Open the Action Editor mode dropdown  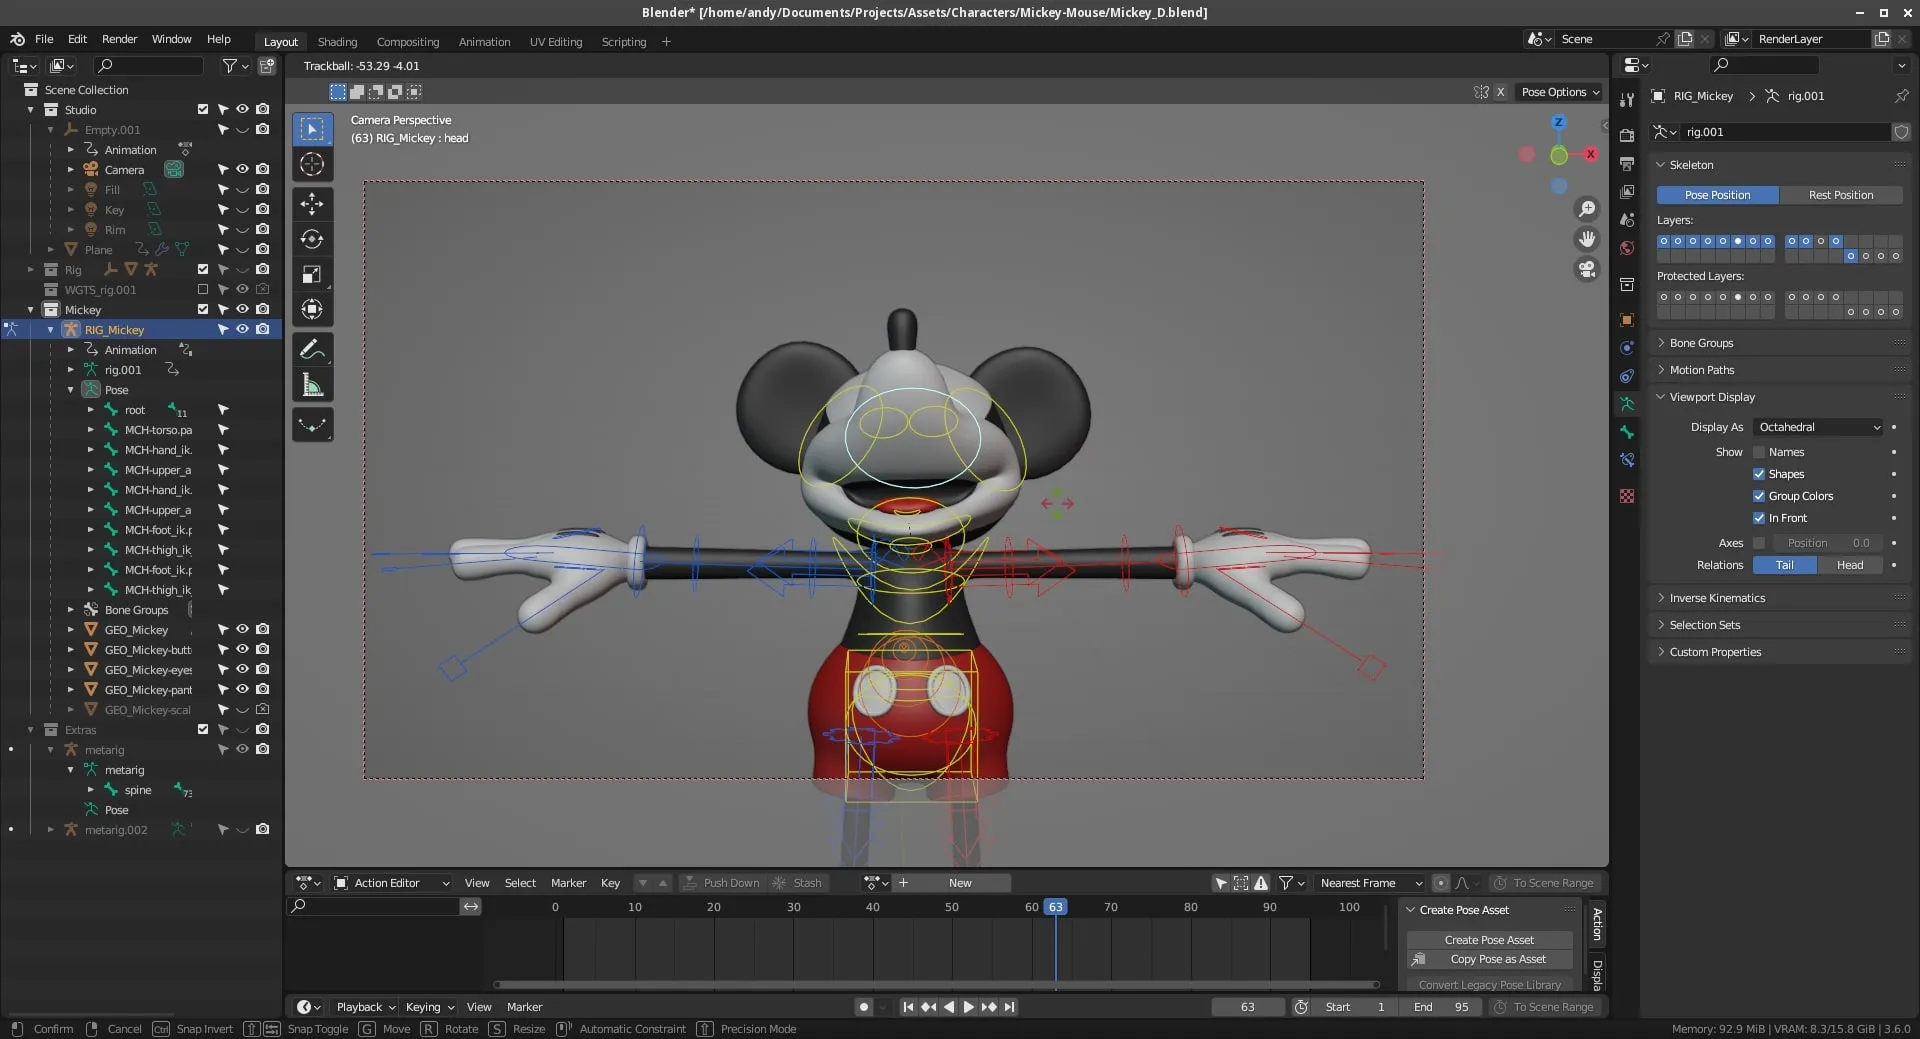pos(391,883)
